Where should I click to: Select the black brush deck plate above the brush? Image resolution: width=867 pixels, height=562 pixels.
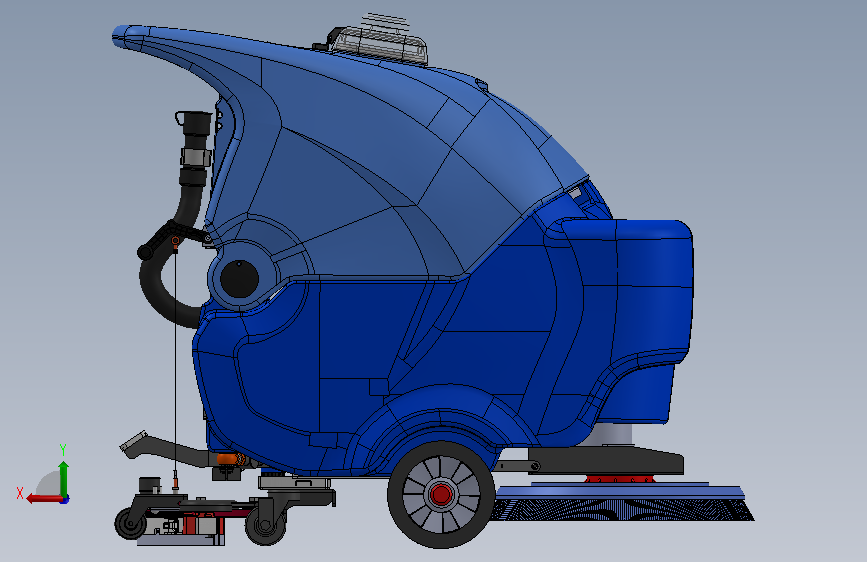click(605, 461)
